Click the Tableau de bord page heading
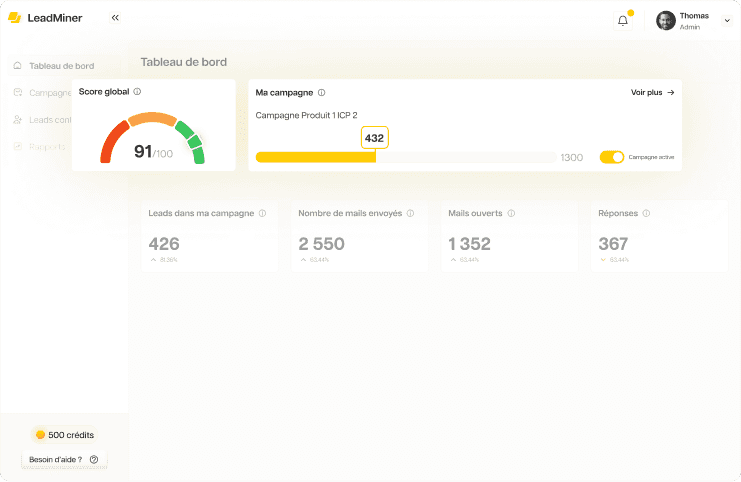This screenshot has height=482, width=741. click(x=184, y=62)
